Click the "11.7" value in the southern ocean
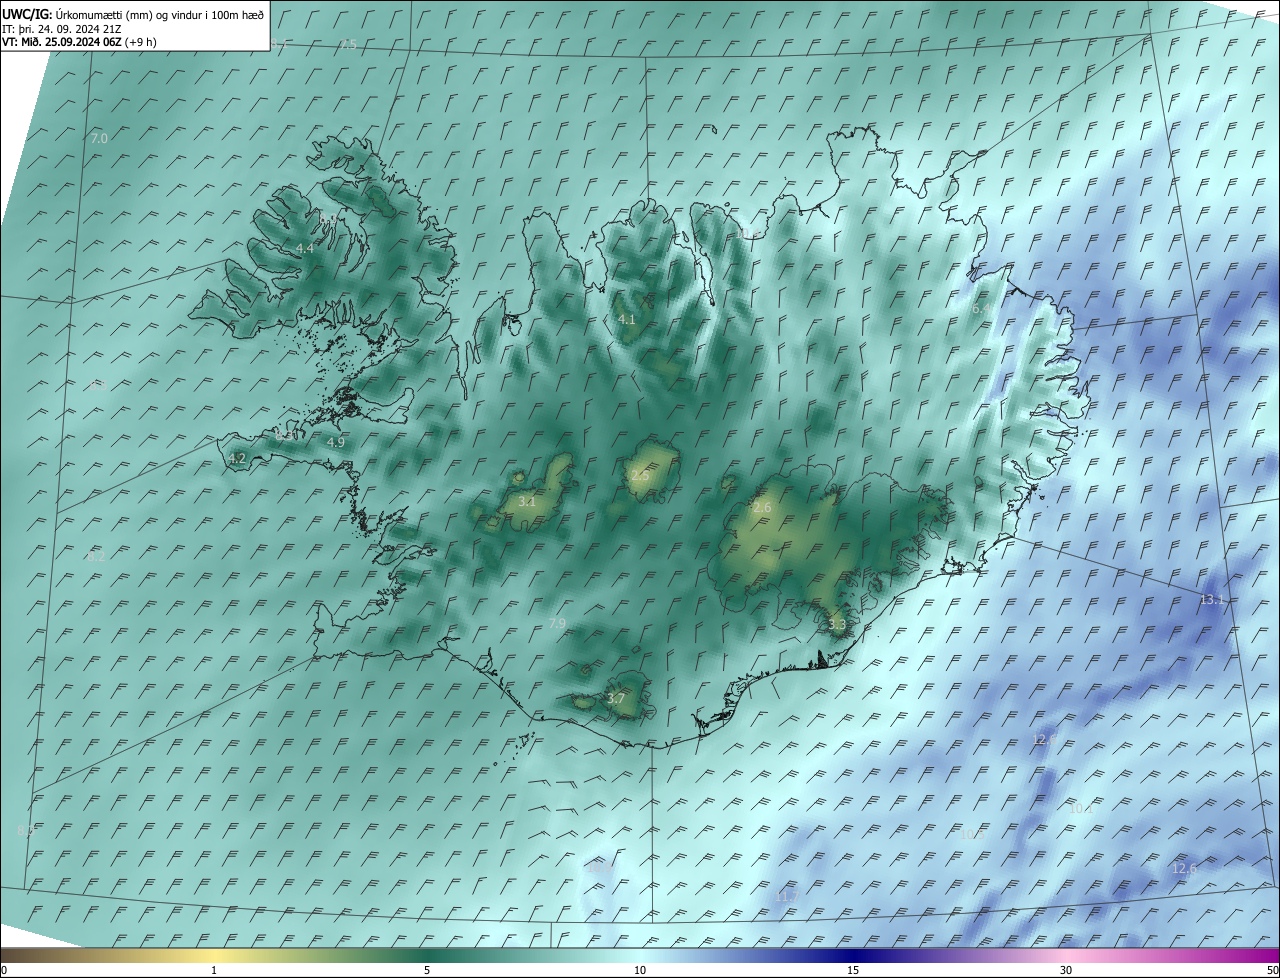 pos(786,897)
